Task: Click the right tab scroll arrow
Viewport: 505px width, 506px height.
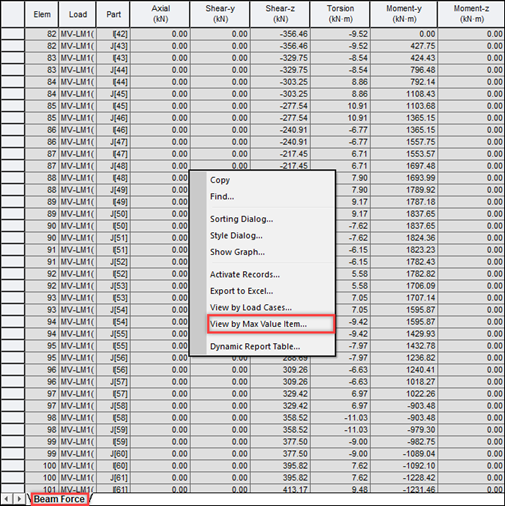Action: tap(19, 499)
